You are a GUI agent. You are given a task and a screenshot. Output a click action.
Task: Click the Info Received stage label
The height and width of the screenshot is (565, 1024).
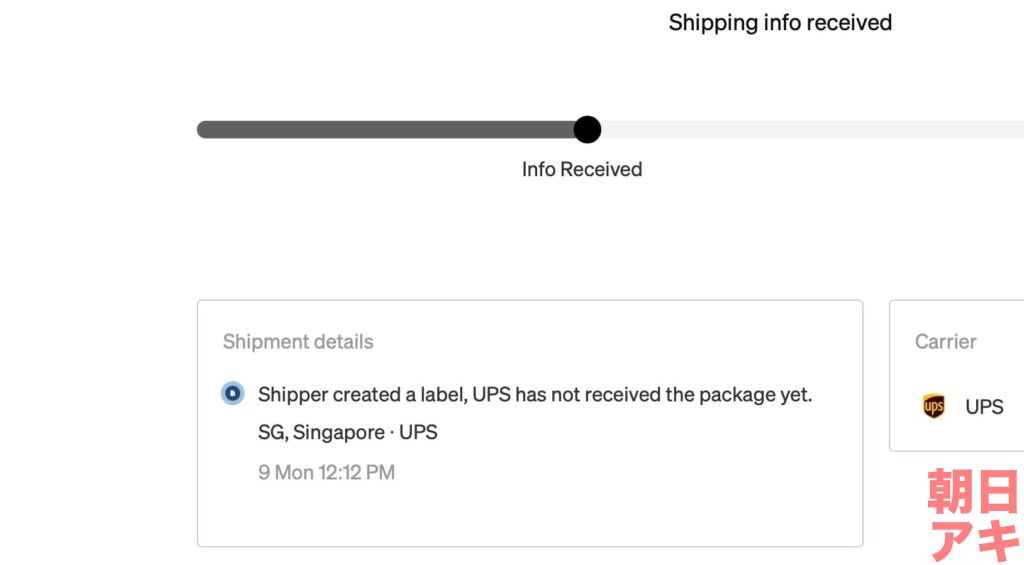tap(582, 169)
